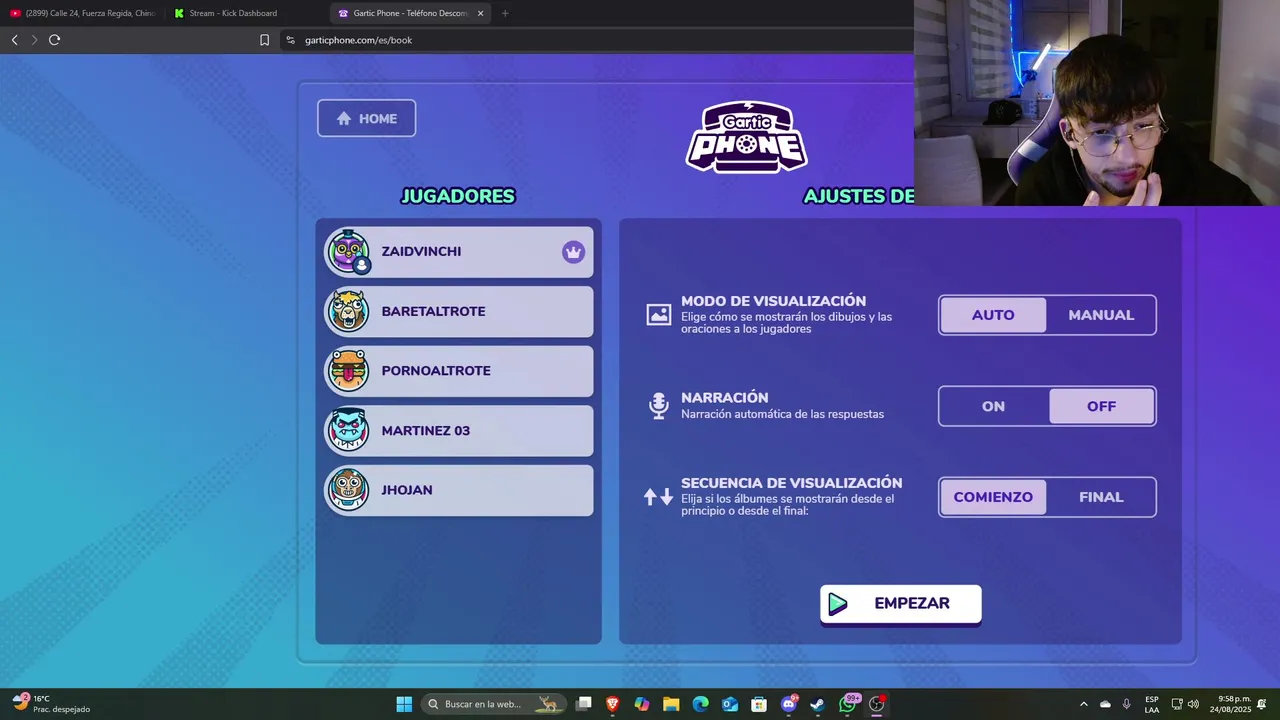Reload the current page
The height and width of the screenshot is (720, 1280).
pyautogui.click(x=54, y=40)
